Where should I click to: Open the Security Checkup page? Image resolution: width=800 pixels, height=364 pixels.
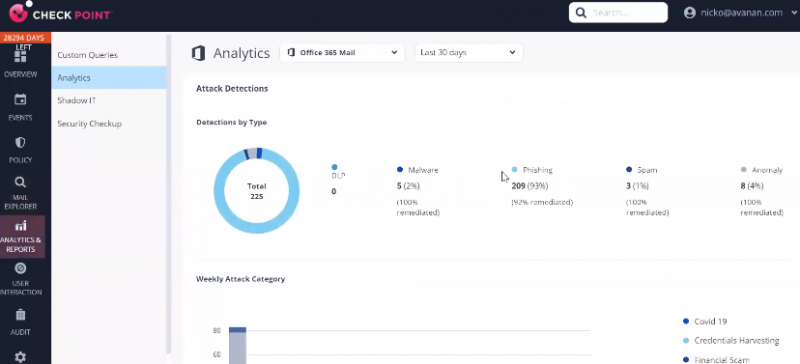pyautogui.click(x=89, y=124)
